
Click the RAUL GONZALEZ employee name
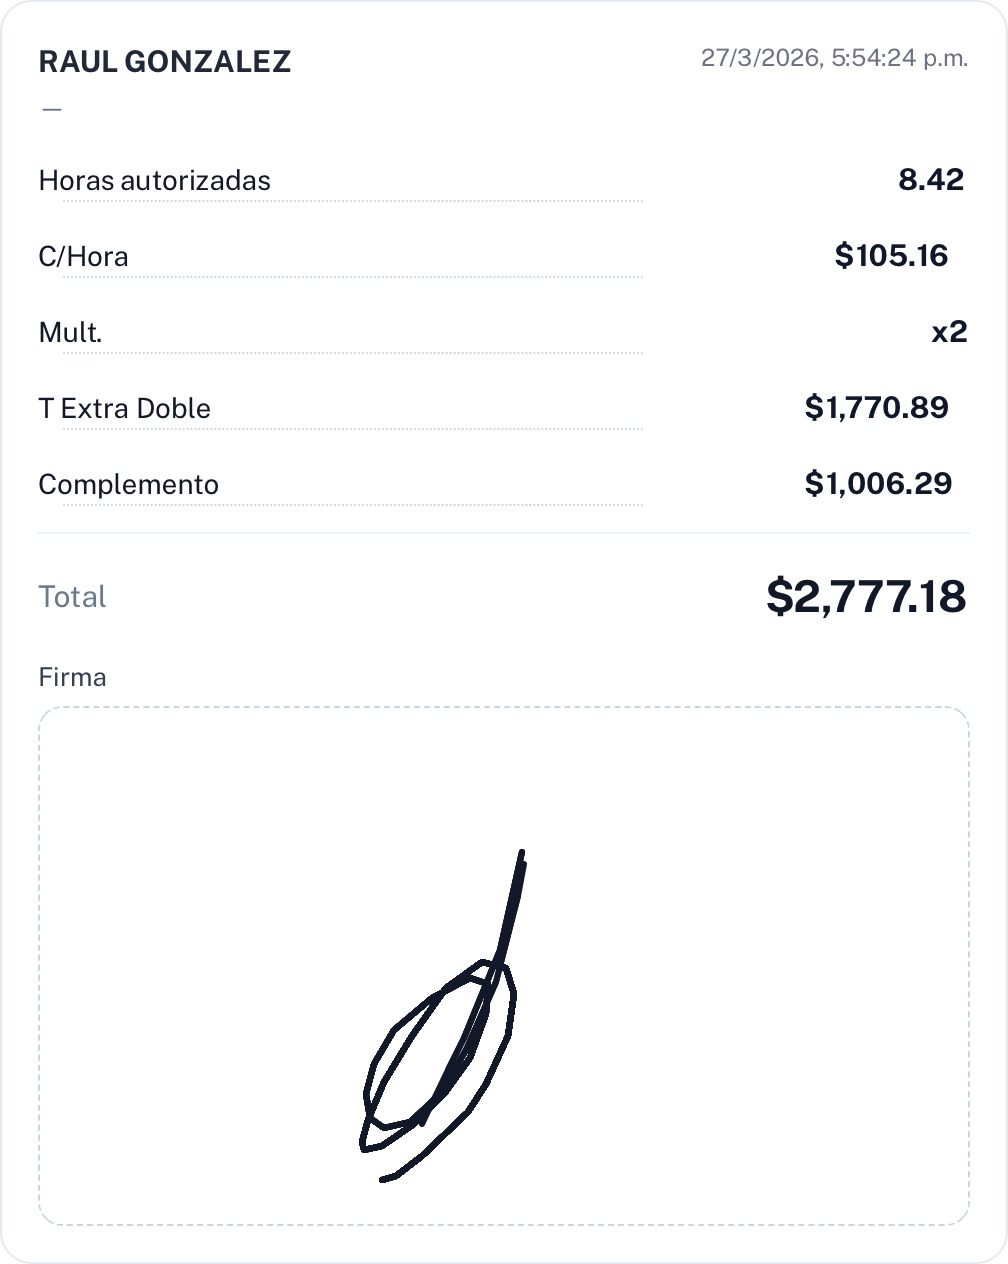pyautogui.click(x=164, y=61)
